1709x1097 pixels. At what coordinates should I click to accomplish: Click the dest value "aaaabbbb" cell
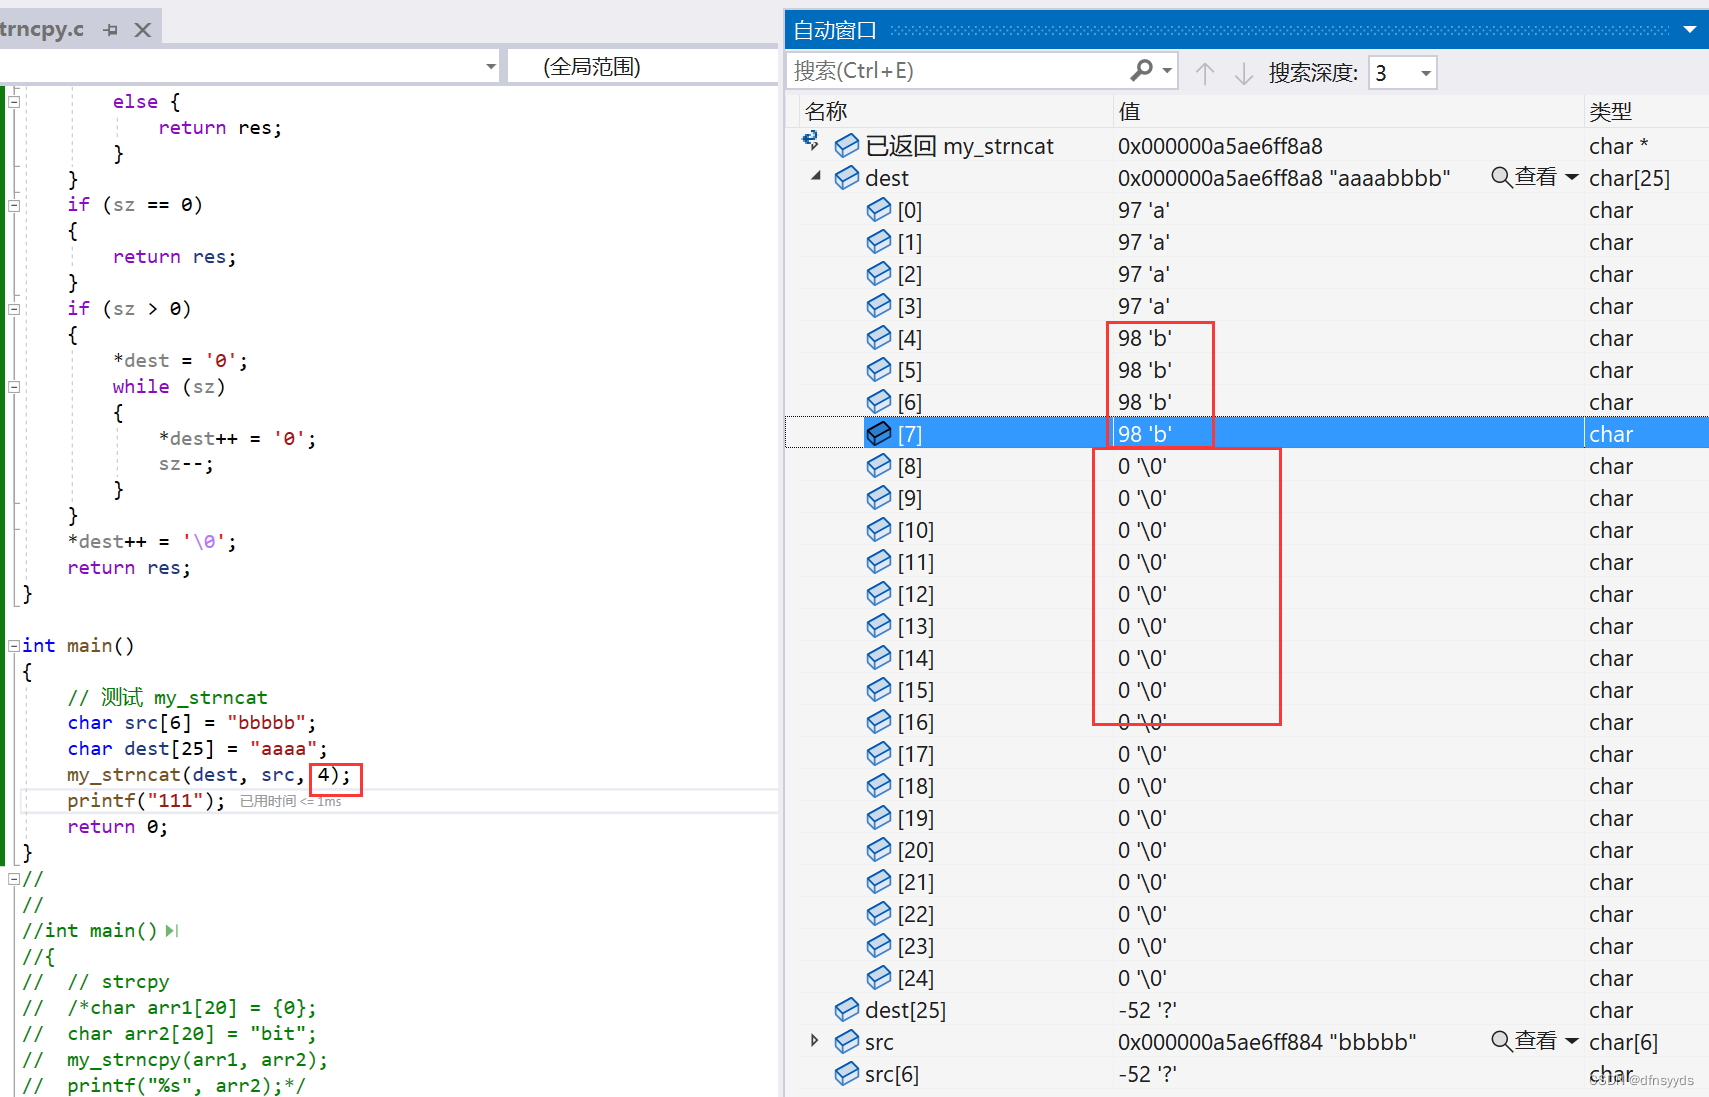click(x=1284, y=178)
